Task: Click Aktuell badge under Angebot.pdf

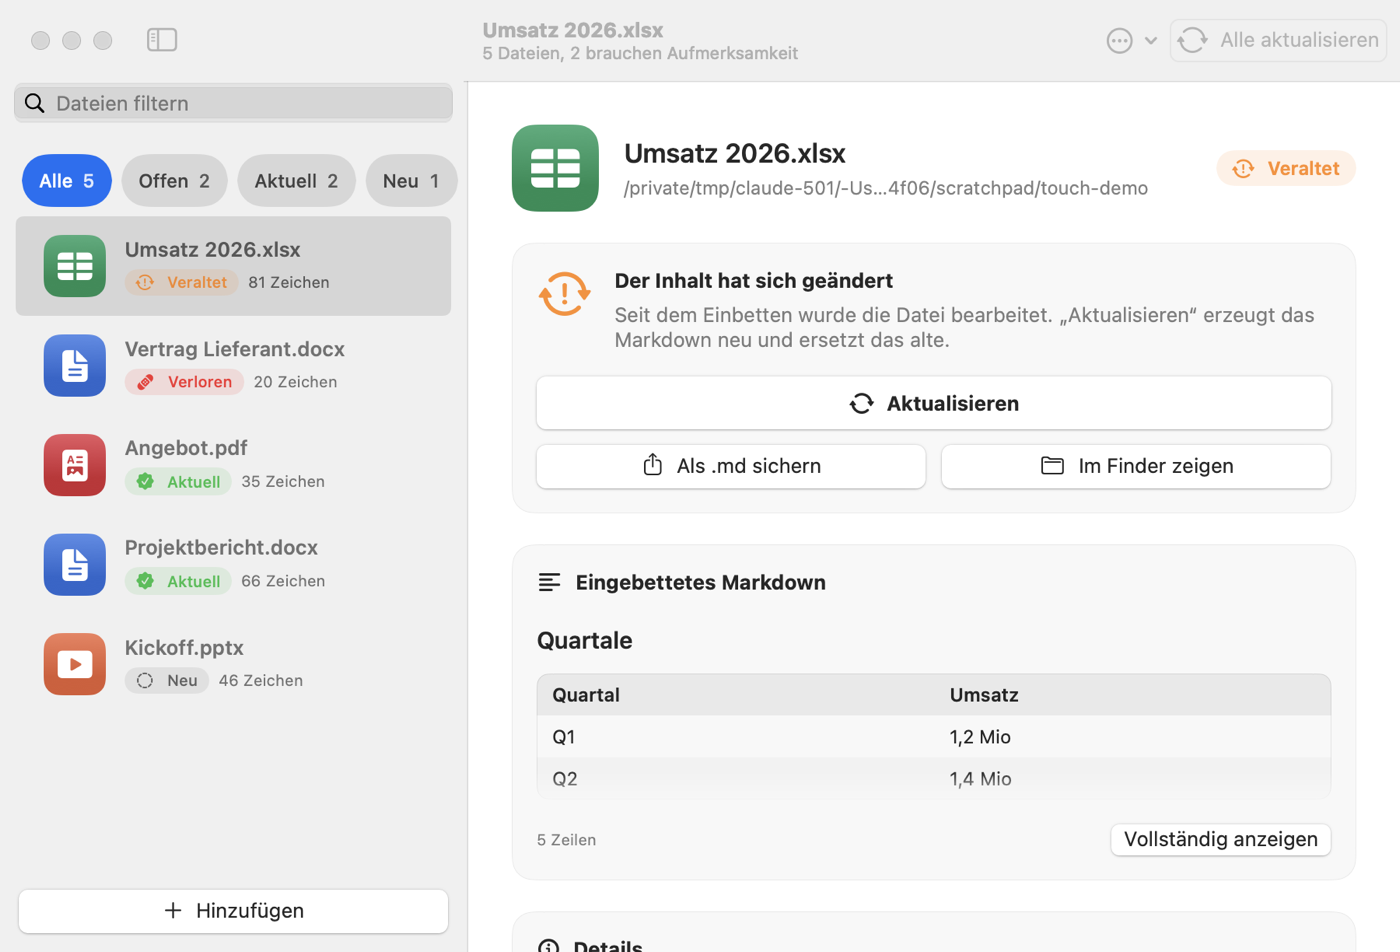Action: pyautogui.click(x=178, y=482)
